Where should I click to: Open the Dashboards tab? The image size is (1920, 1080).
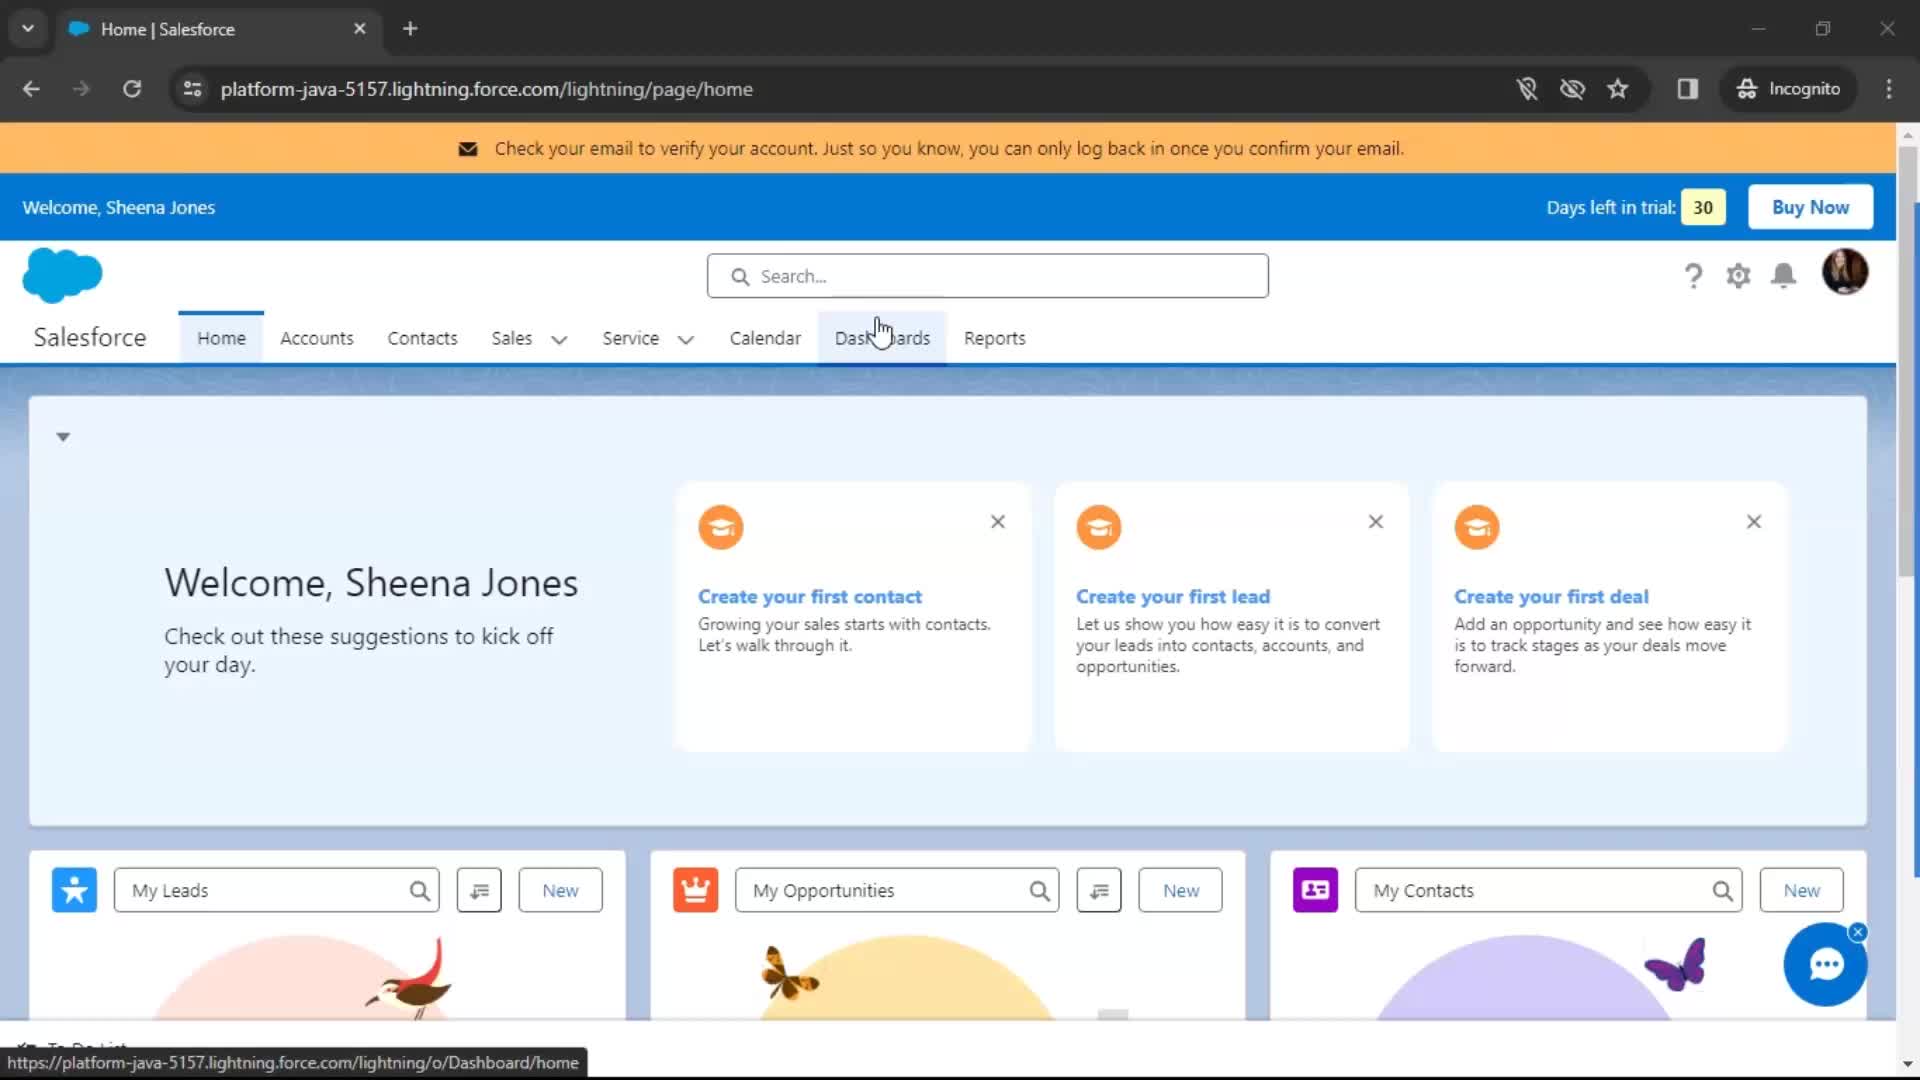(x=882, y=338)
